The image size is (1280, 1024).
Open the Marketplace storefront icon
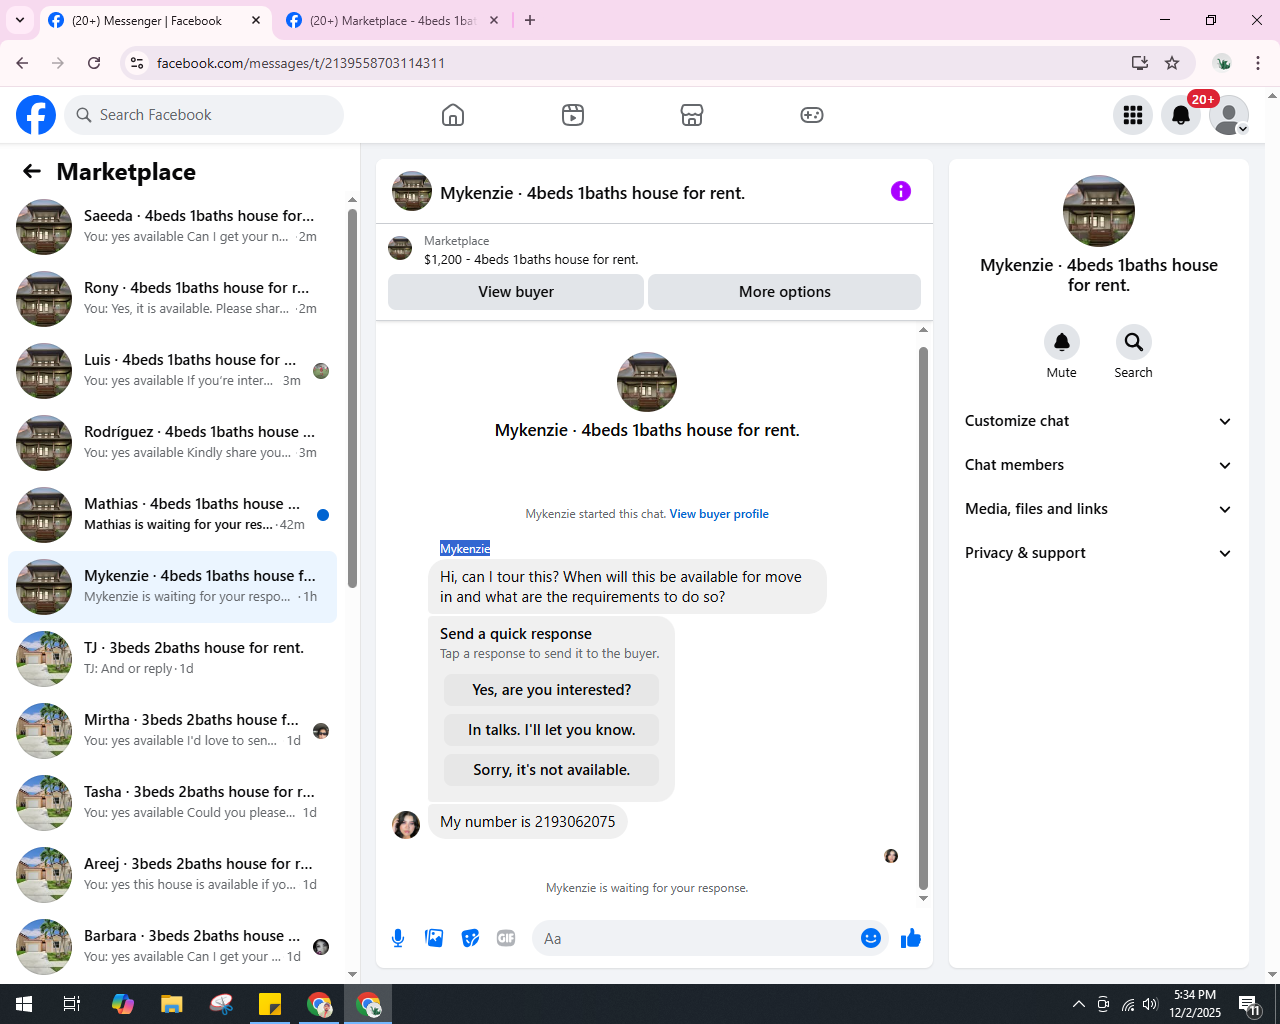(692, 115)
